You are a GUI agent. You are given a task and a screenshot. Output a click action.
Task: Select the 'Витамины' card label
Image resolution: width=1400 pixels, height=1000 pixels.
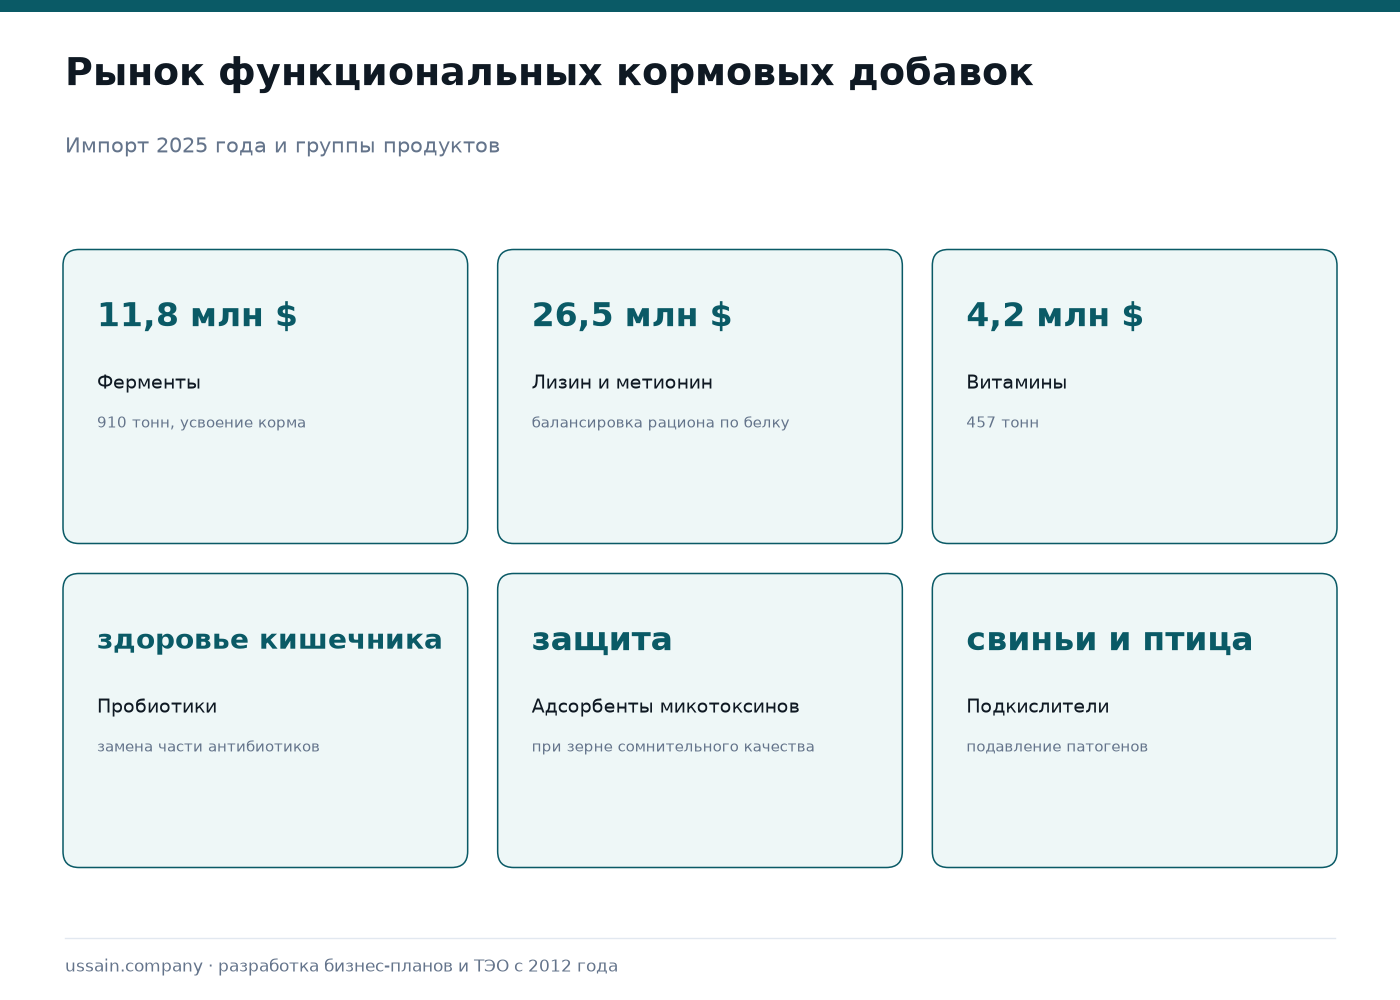[1017, 382]
